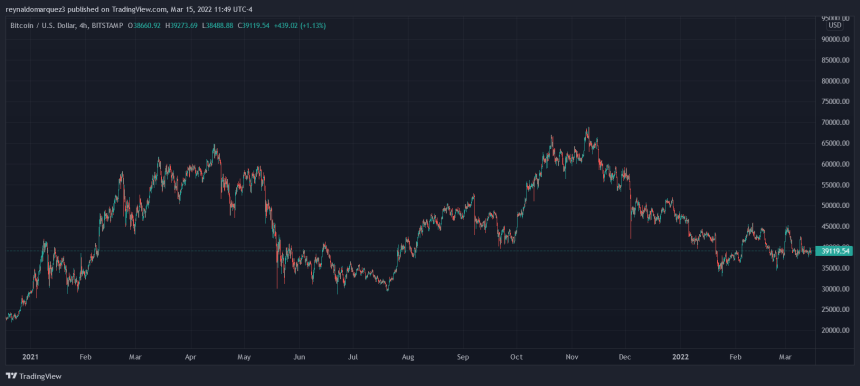Click the Oct time axis label
860x386 pixels.
pos(516,357)
